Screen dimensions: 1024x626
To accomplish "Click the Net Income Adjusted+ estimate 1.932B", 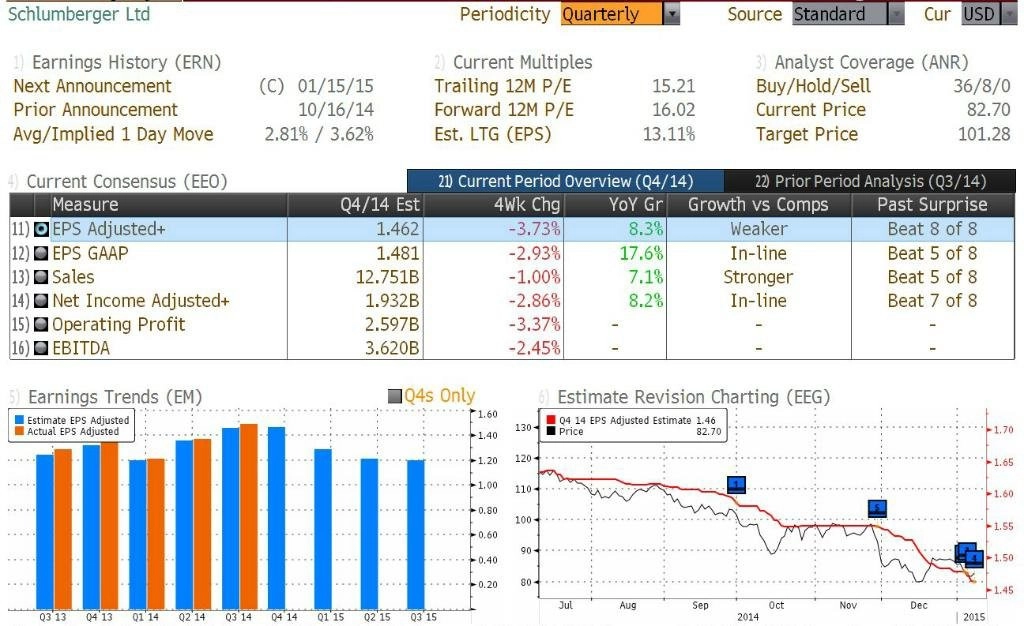I will (x=391, y=301).
